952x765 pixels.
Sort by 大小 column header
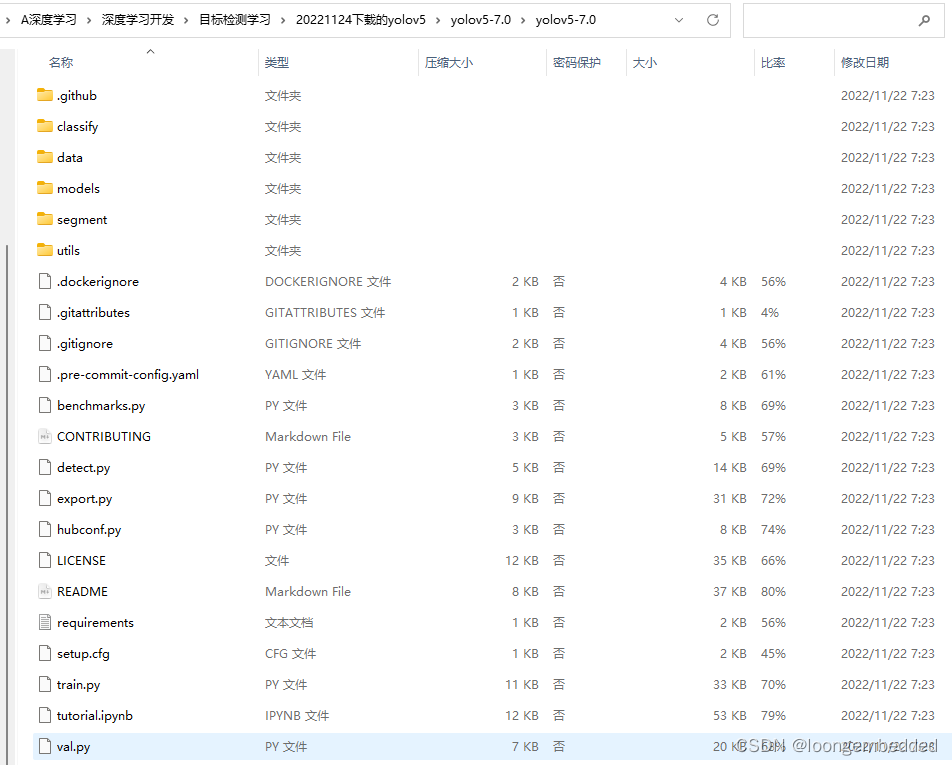coord(645,63)
